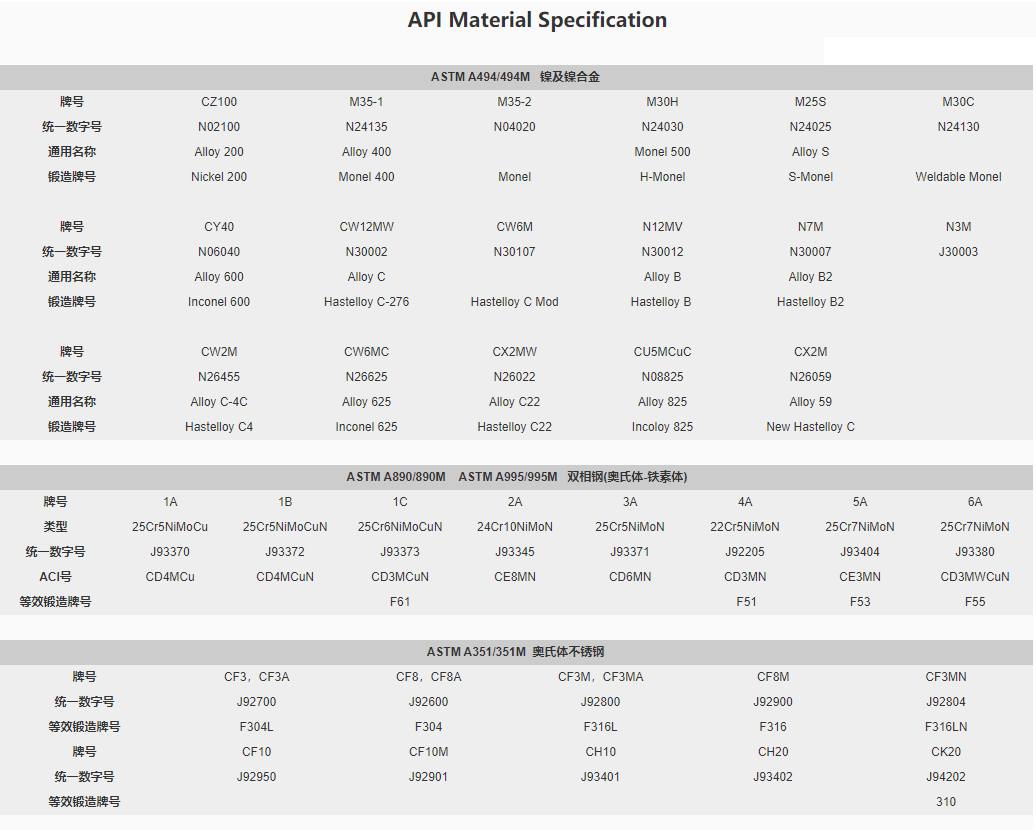Click the Incoloy 825 cell
The image size is (1036, 830).
coord(662,427)
